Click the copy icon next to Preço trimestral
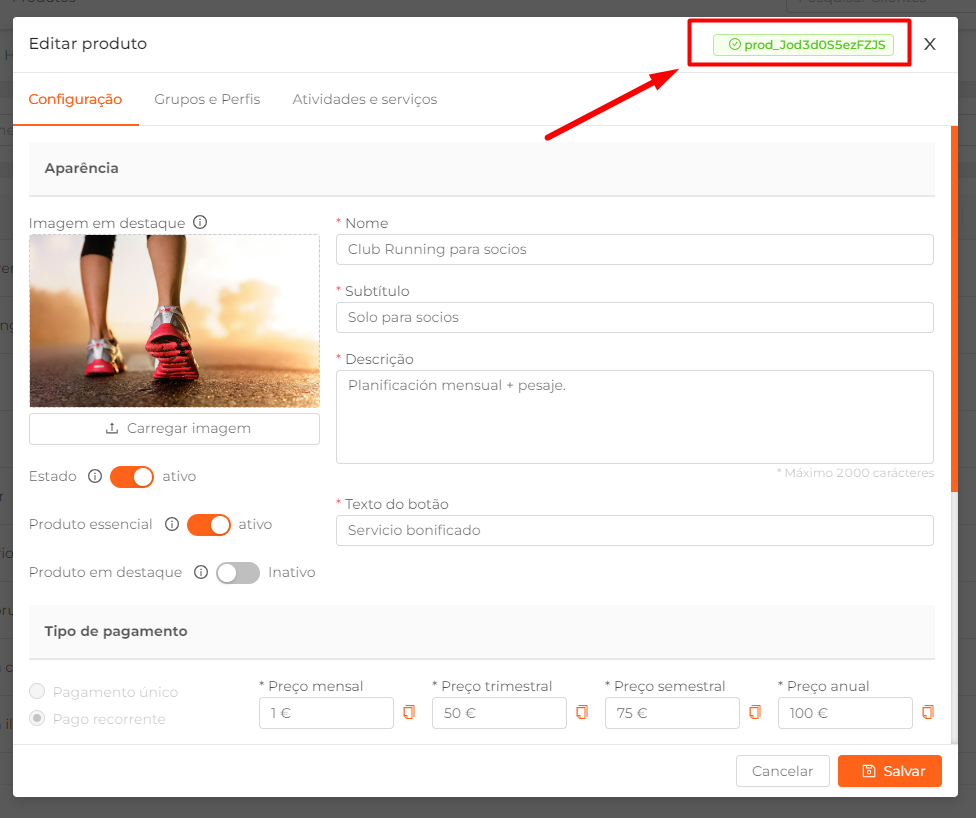976x818 pixels. tap(582, 712)
